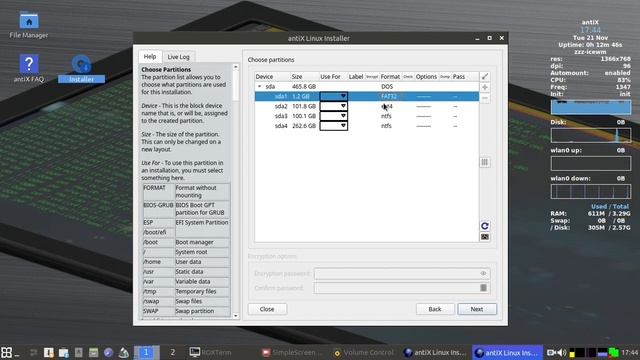Image resolution: width=640 pixels, height=360 pixels.
Task: Select the sda4 partition row
Action: [367, 126]
